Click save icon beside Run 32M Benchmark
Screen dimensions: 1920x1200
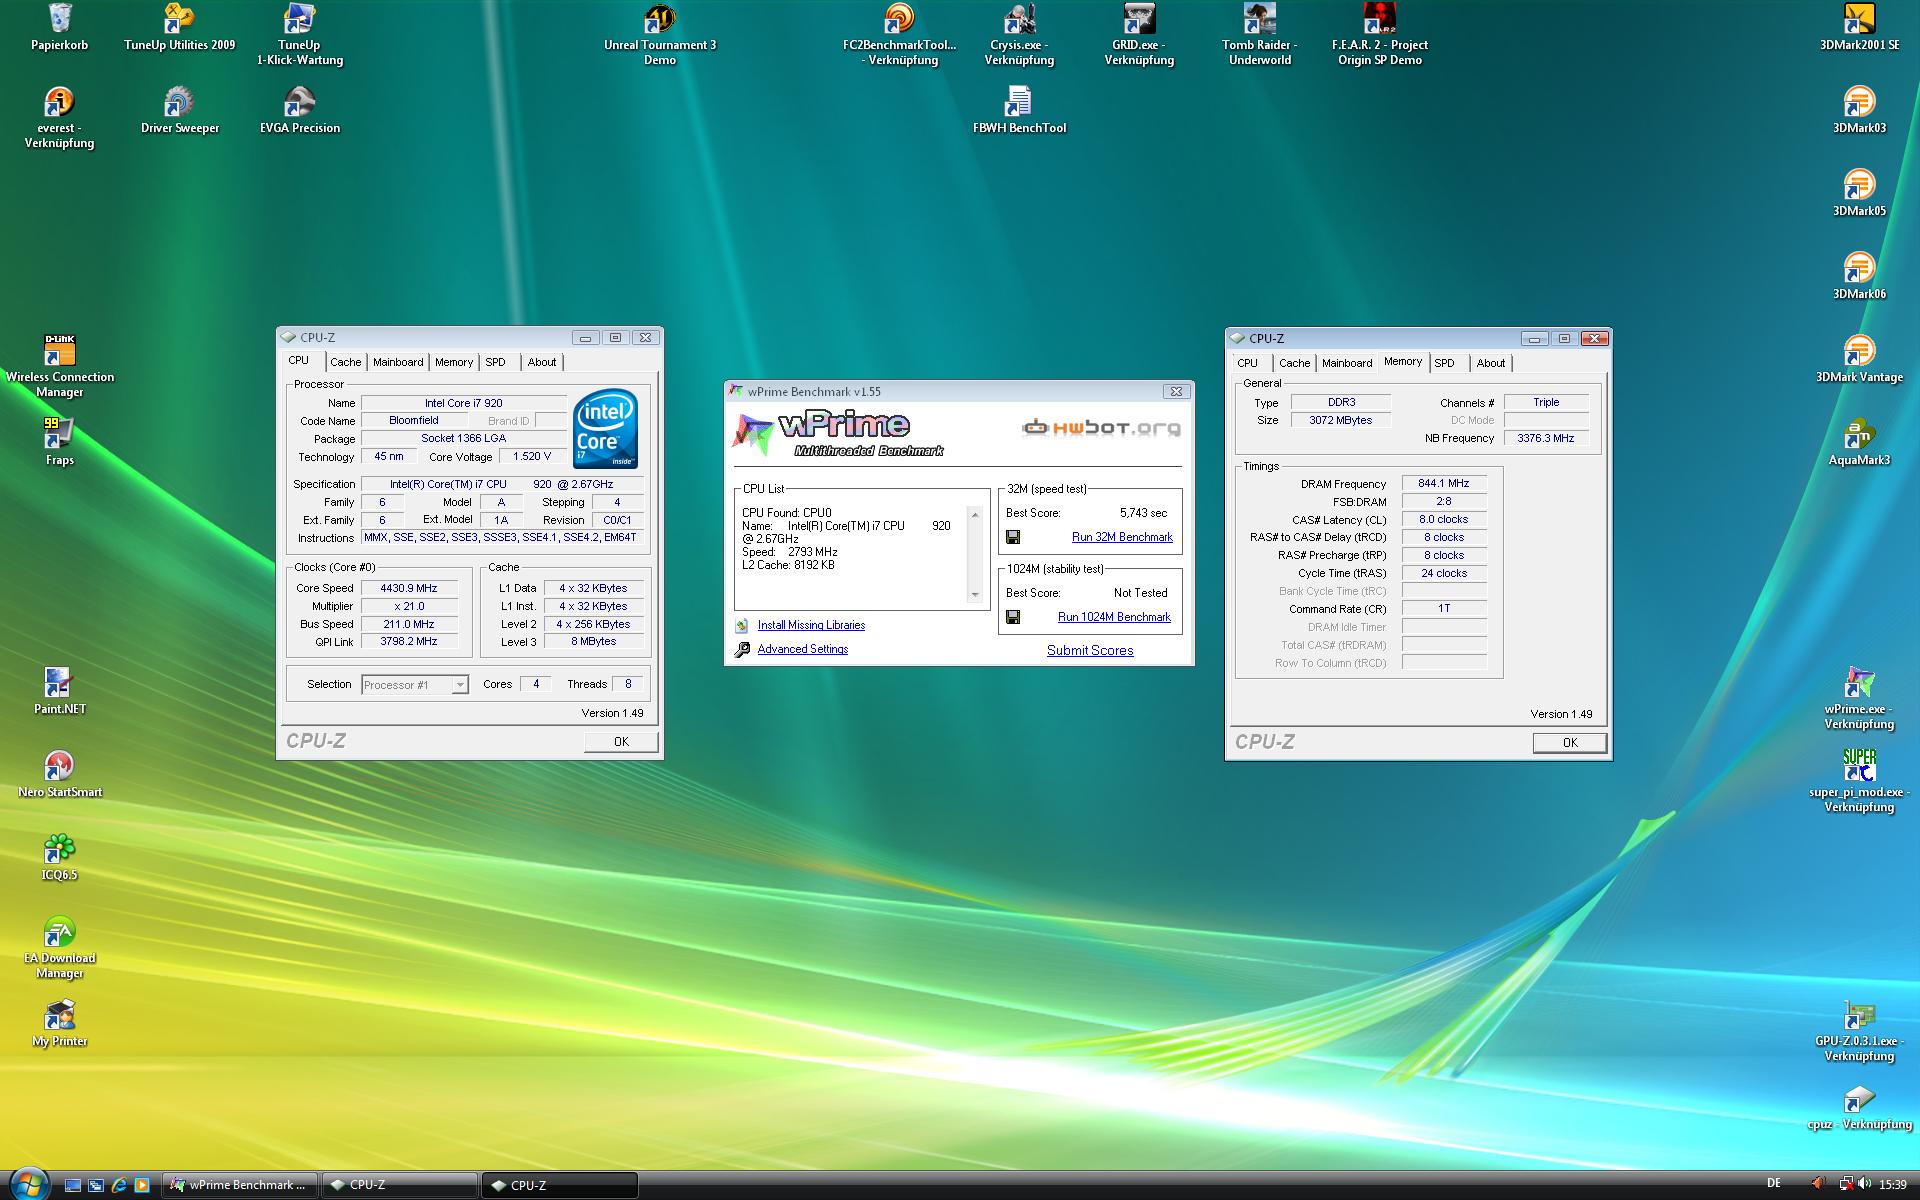coord(1013,537)
